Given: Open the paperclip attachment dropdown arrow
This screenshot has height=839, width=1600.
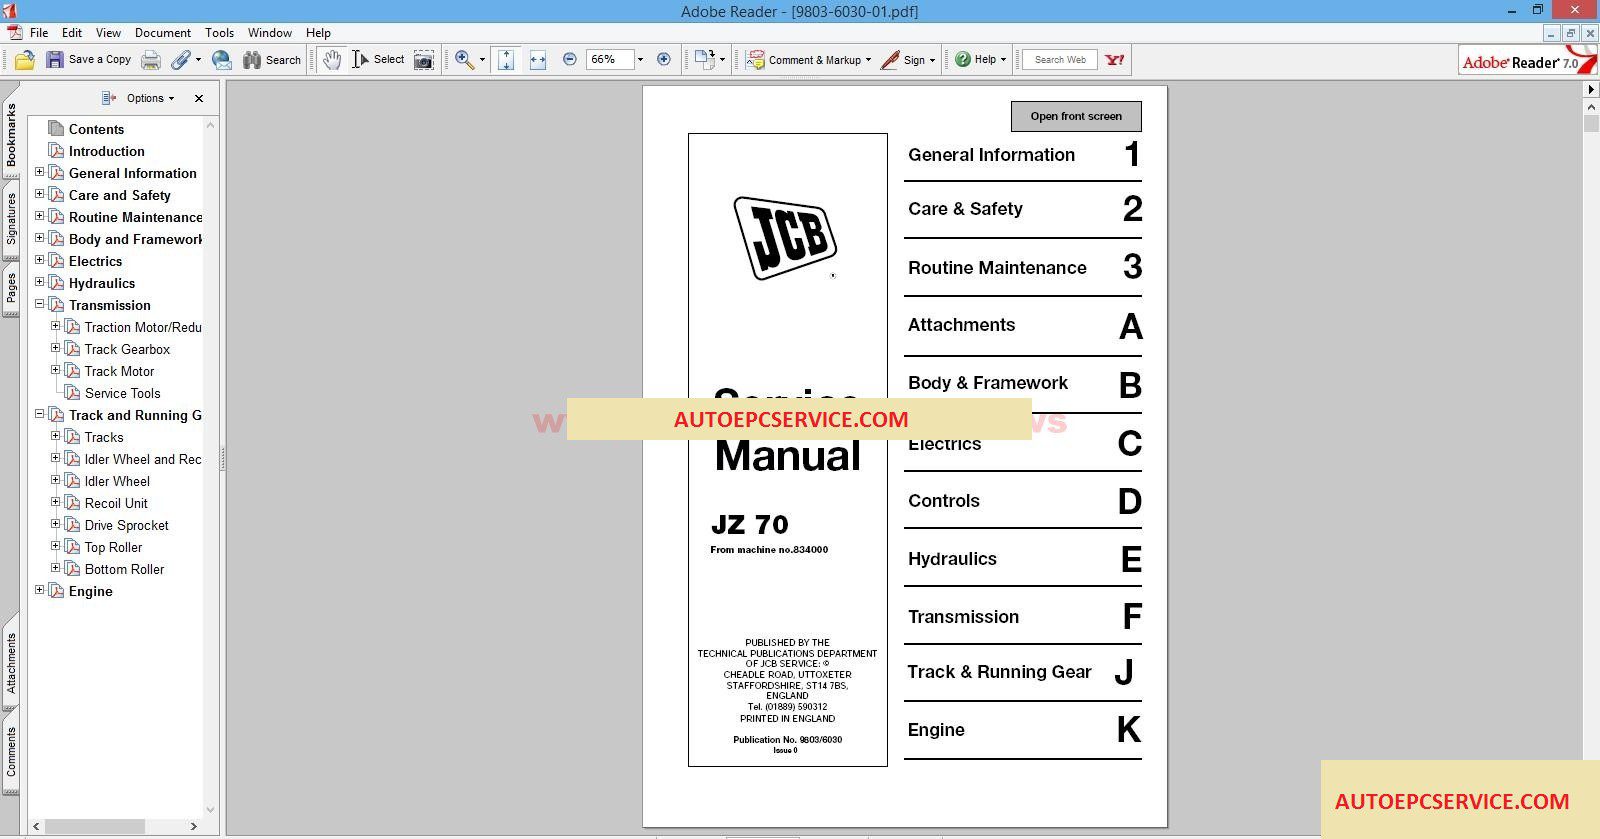Looking at the screenshot, I should (198, 60).
